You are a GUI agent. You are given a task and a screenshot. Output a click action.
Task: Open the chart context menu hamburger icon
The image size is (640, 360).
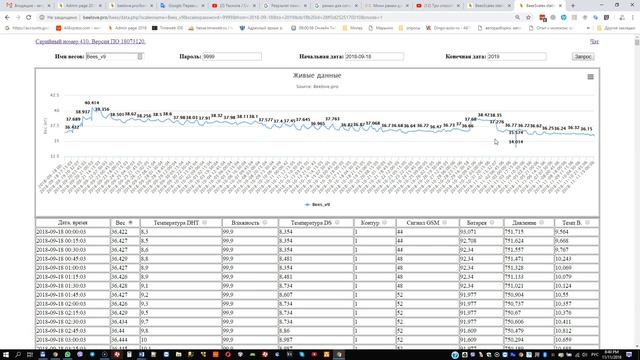tap(590, 77)
